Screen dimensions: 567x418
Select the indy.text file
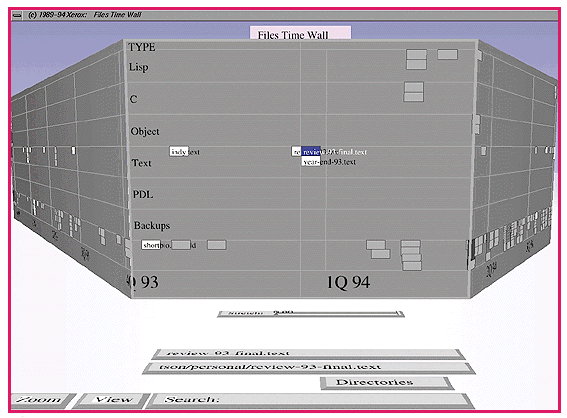tap(179, 152)
